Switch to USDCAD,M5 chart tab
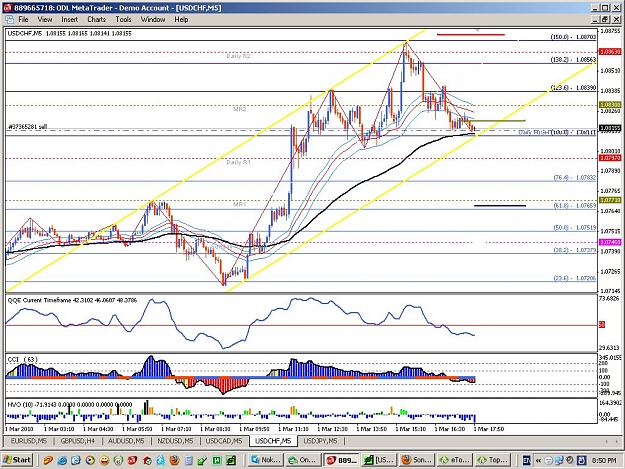This screenshot has height=469, width=625. (x=224, y=441)
